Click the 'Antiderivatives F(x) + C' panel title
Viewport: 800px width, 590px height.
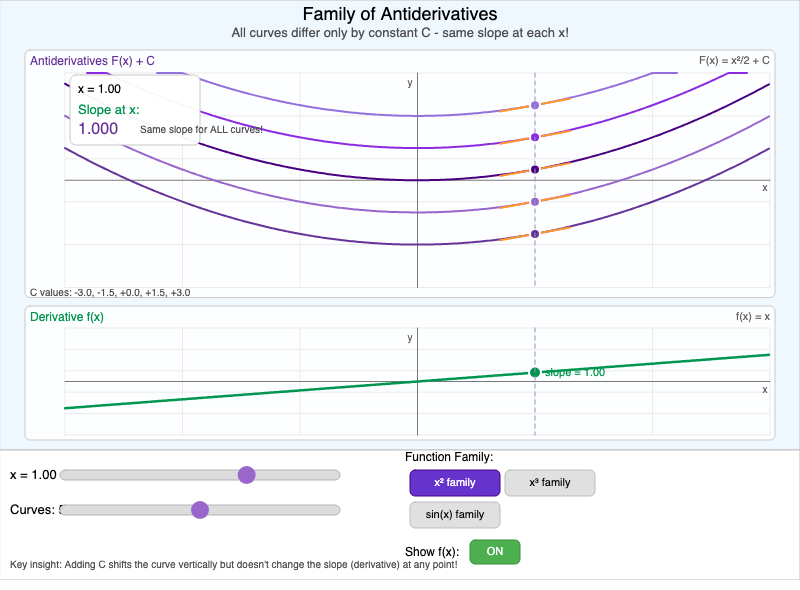coord(94,61)
